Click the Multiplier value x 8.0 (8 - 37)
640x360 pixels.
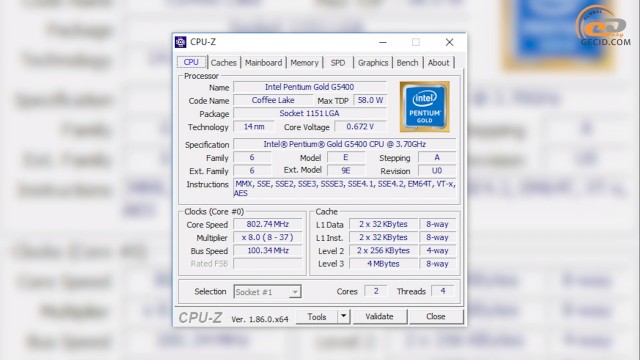pos(268,237)
